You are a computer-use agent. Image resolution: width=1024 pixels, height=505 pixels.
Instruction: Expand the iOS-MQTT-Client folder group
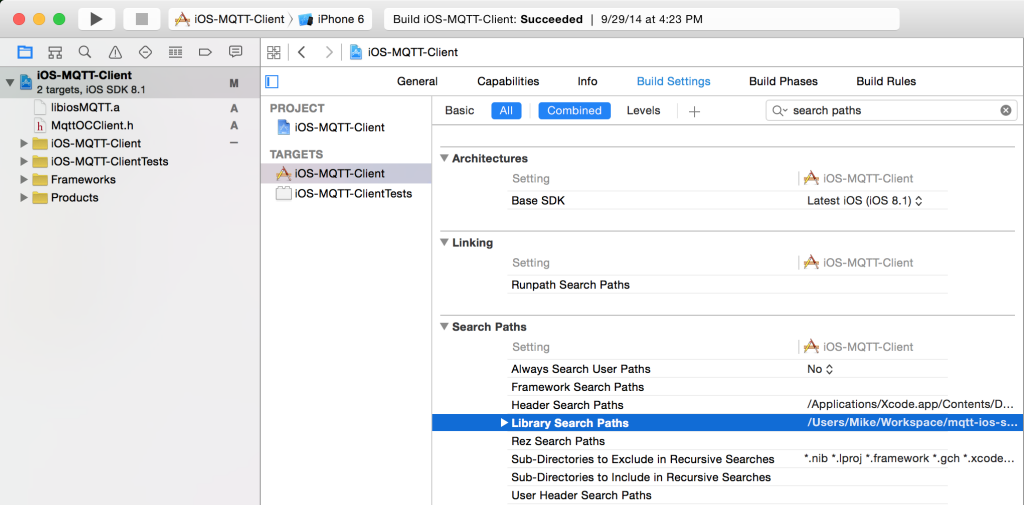click(x=25, y=143)
